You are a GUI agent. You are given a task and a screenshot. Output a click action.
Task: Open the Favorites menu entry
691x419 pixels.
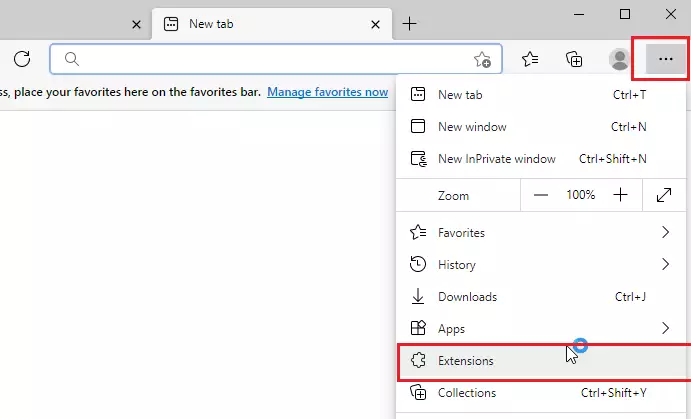tap(541, 233)
